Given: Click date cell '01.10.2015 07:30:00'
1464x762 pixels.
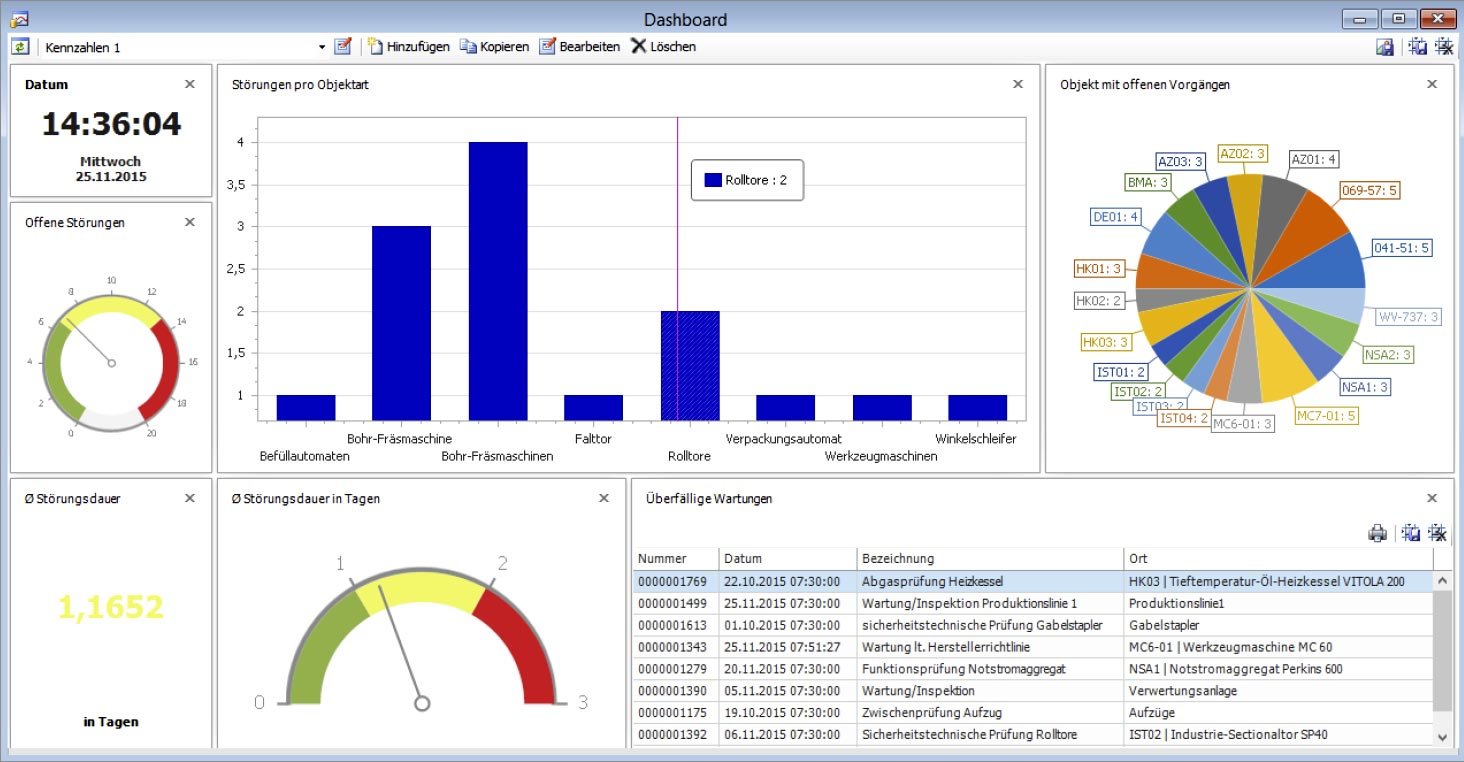Looking at the screenshot, I should click(788, 625).
